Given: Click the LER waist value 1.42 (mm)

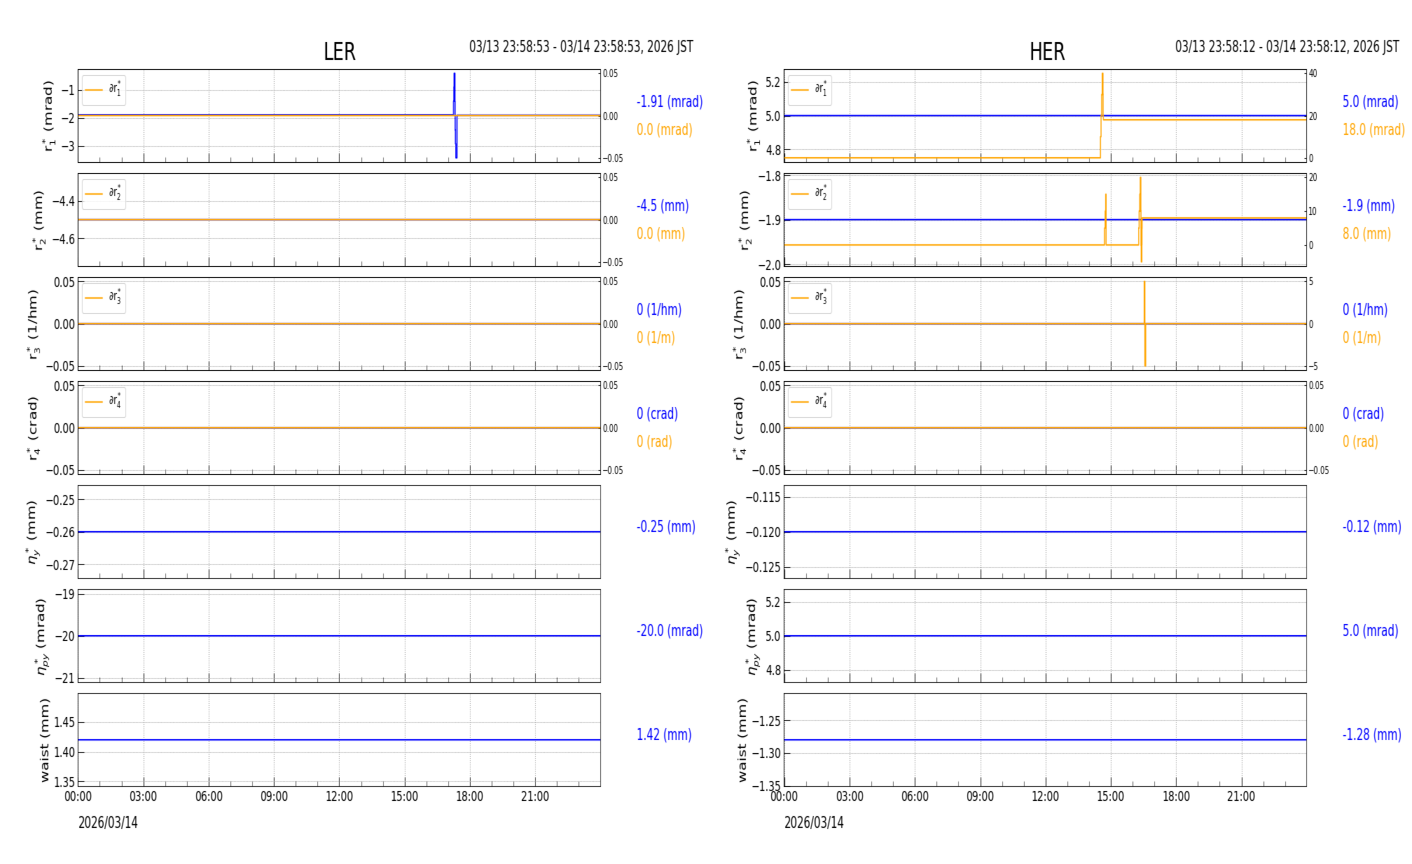Looking at the screenshot, I should click(x=664, y=735).
